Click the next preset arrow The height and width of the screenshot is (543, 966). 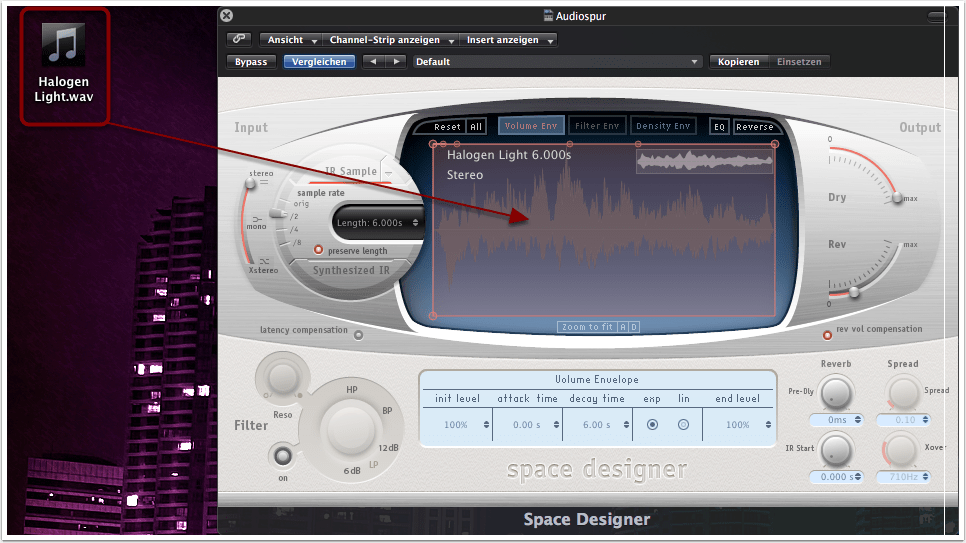click(396, 62)
